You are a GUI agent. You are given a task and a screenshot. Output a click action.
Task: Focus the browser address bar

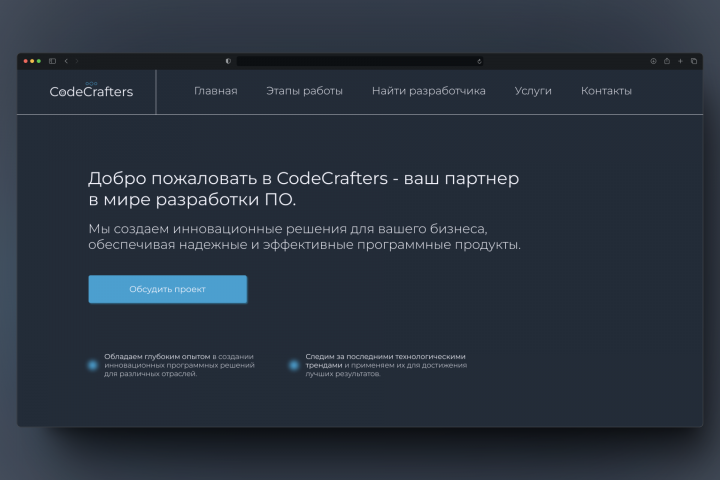pos(359,61)
